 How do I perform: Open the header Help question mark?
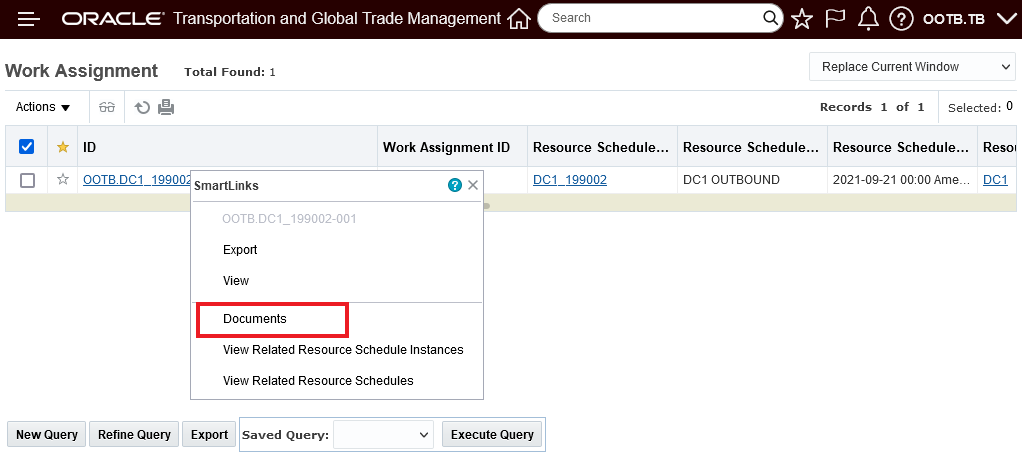[x=901, y=19]
